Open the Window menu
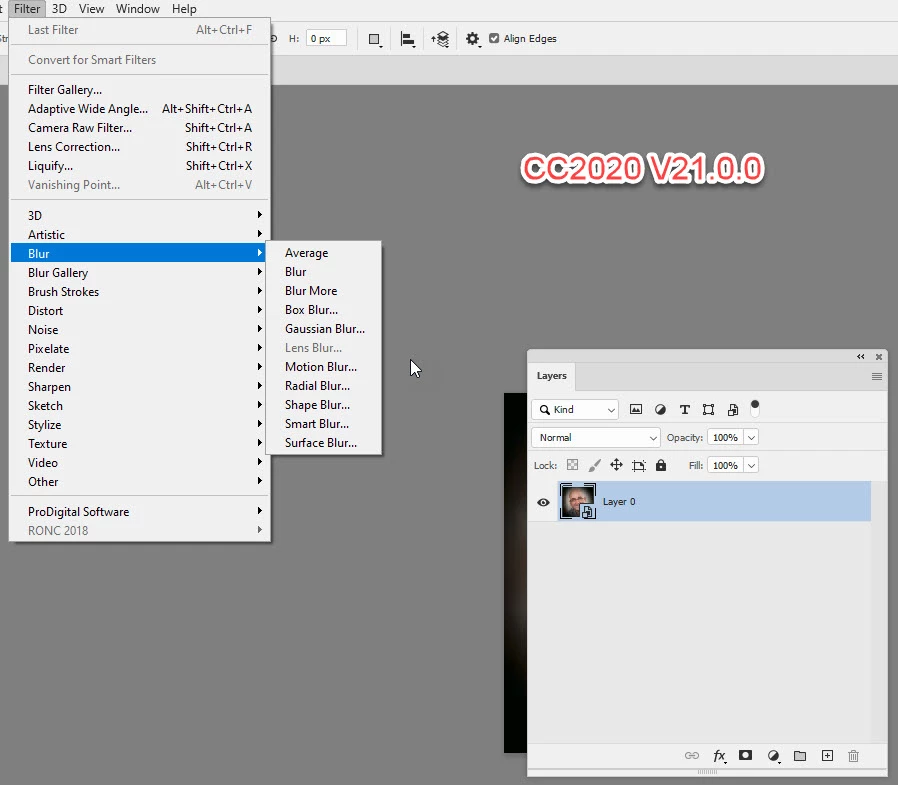The width and height of the screenshot is (898, 785). coord(137,9)
